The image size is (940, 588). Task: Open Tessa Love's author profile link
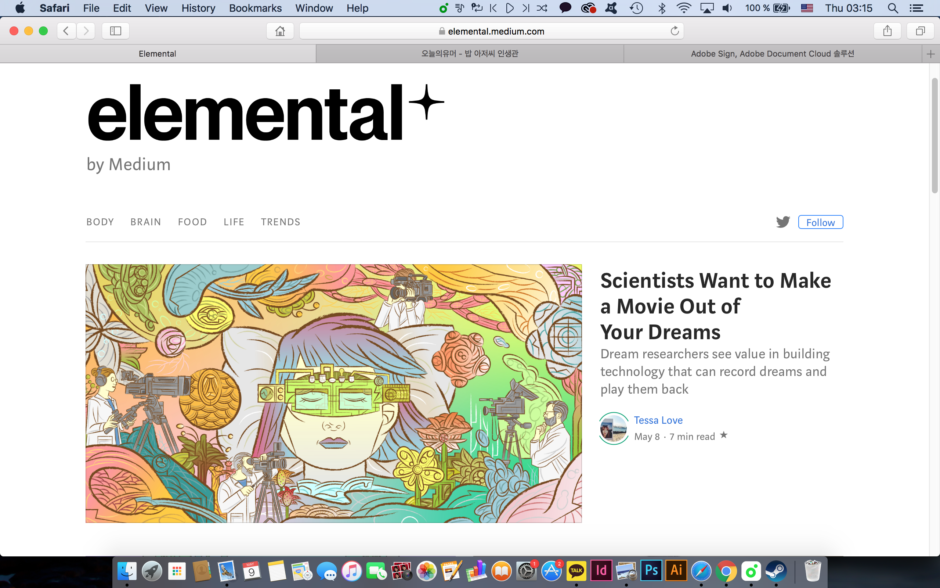pos(658,420)
